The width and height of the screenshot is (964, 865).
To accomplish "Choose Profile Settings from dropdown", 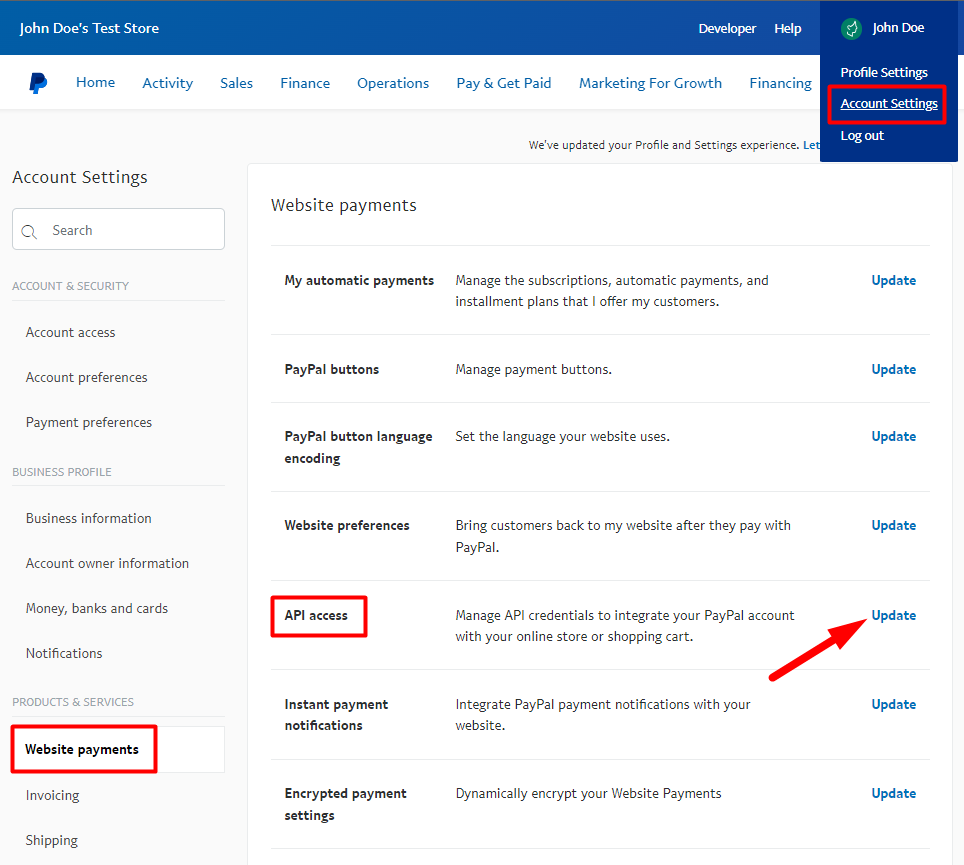I will 883,73.
